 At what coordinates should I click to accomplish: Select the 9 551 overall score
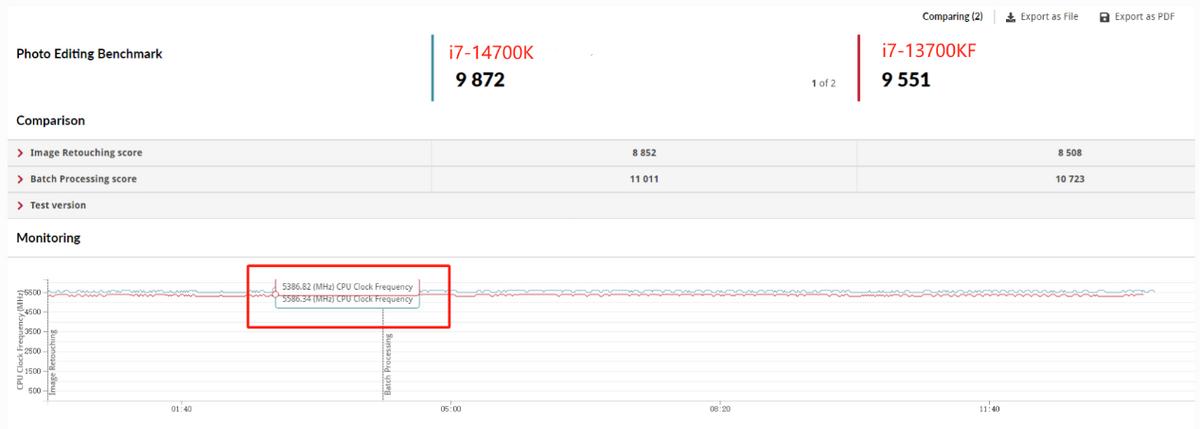[x=906, y=80]
